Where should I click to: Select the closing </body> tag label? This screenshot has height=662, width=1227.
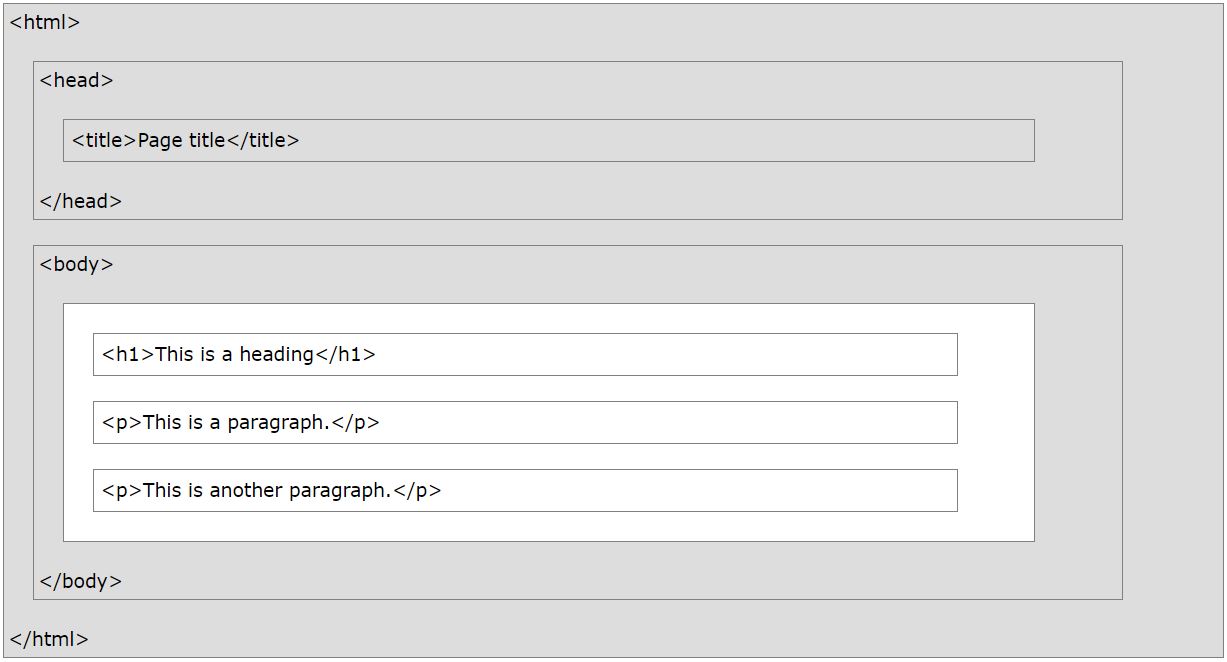pyautogui.click(x=81, y=581)
